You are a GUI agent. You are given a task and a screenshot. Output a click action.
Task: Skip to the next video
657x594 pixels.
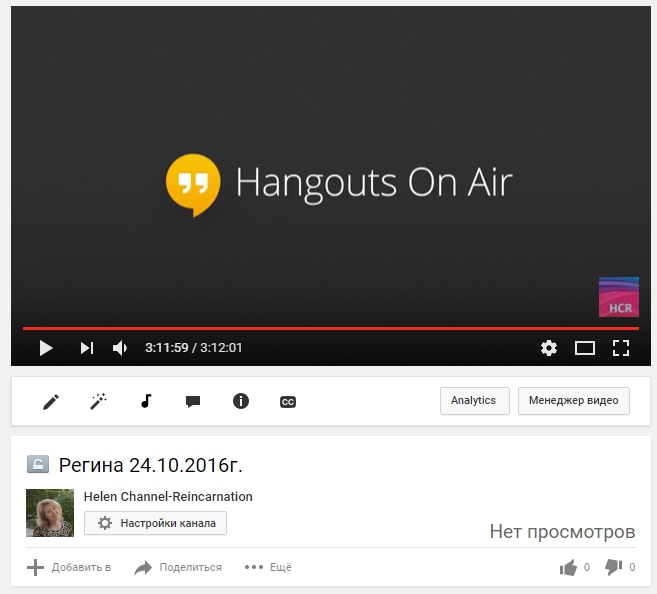(87, 348)
